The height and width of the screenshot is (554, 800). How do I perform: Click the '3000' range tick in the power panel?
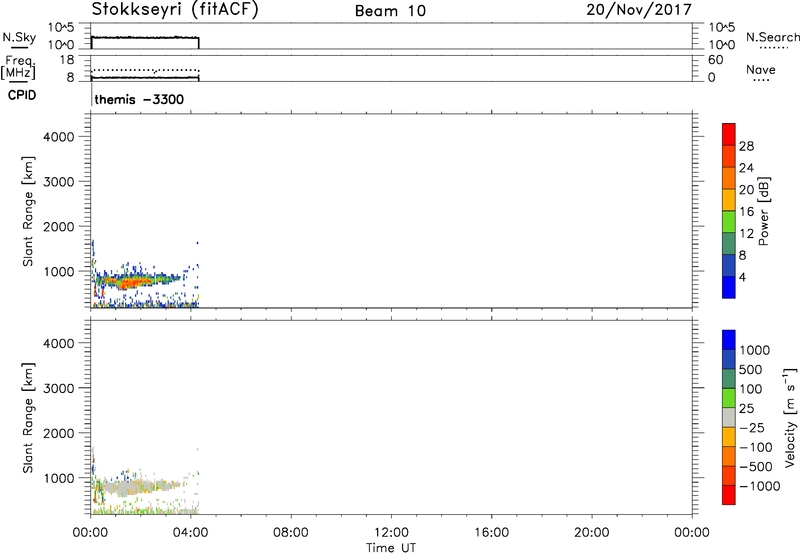pos(59,182)
